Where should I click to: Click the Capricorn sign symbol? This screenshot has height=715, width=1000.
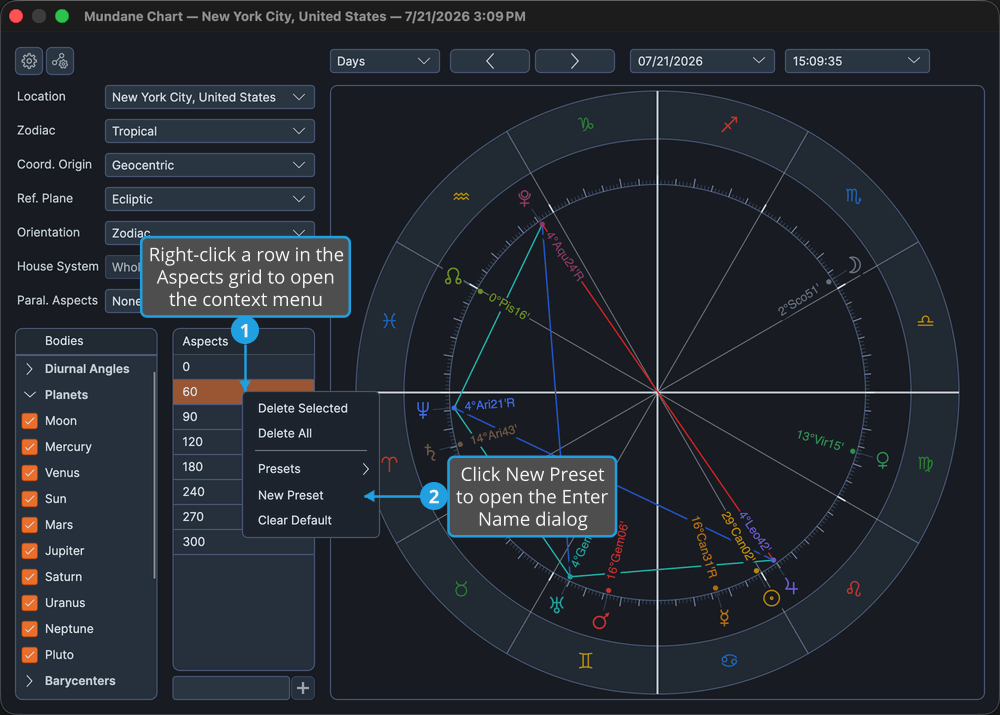(585, 124)
